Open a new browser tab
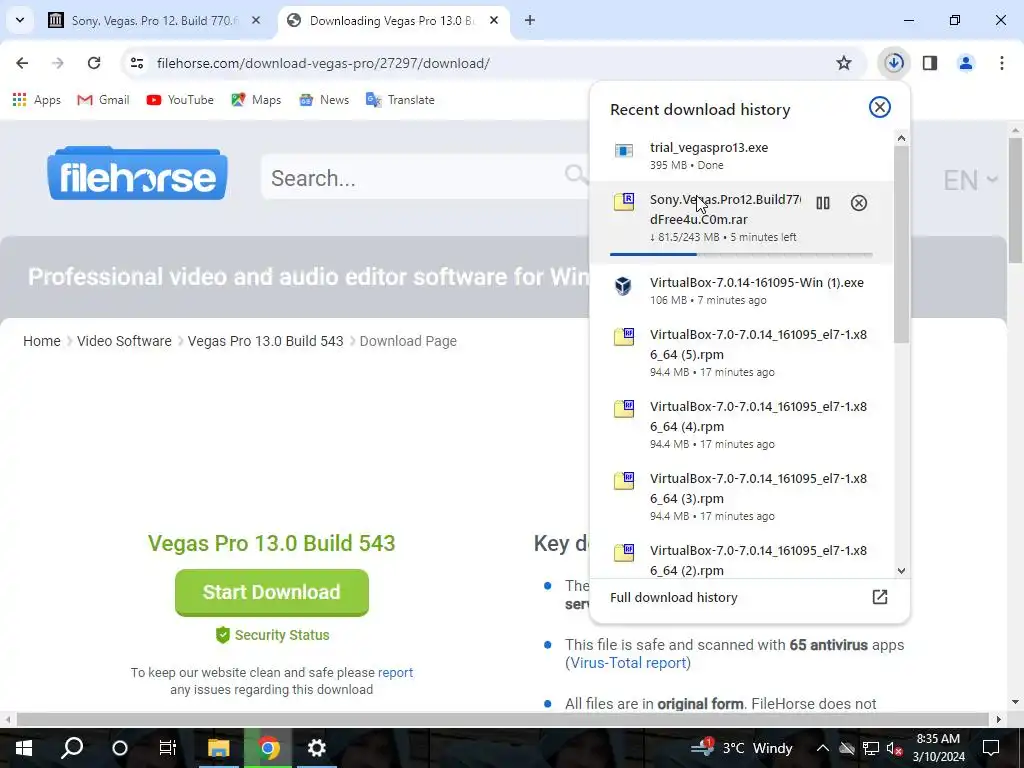 point(530,21)
